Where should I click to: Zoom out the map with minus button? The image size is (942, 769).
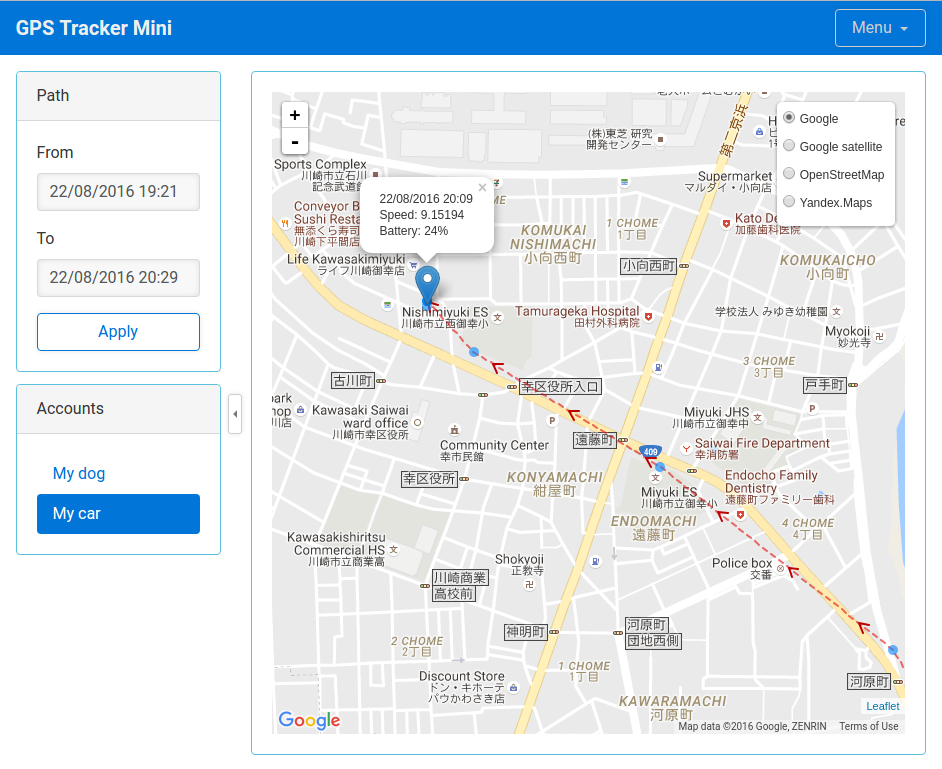coord(294,142)
